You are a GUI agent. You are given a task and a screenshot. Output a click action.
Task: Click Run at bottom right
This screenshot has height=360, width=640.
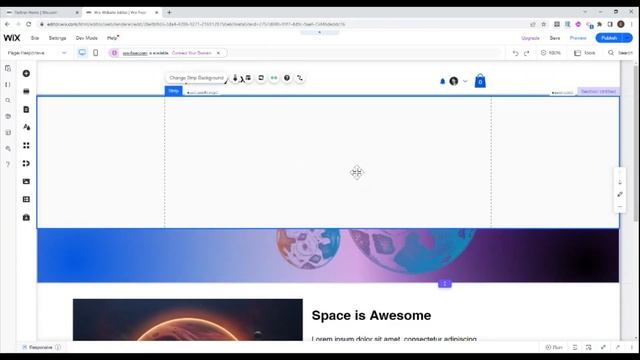(554, 347)
